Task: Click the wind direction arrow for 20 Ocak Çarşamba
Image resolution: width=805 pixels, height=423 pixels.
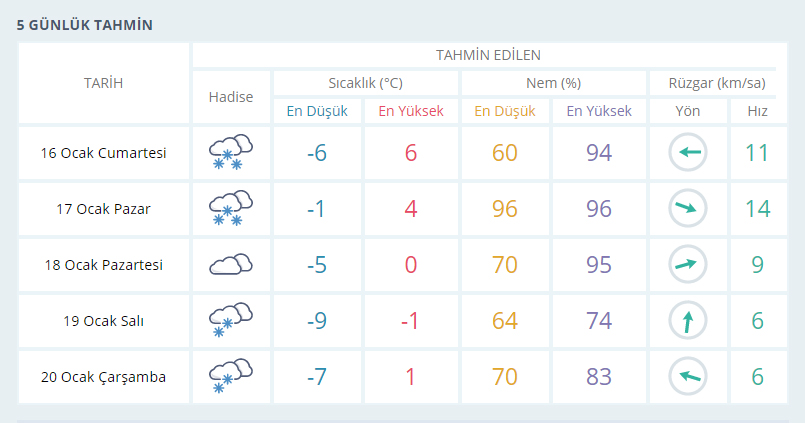Action: [688, 377]
